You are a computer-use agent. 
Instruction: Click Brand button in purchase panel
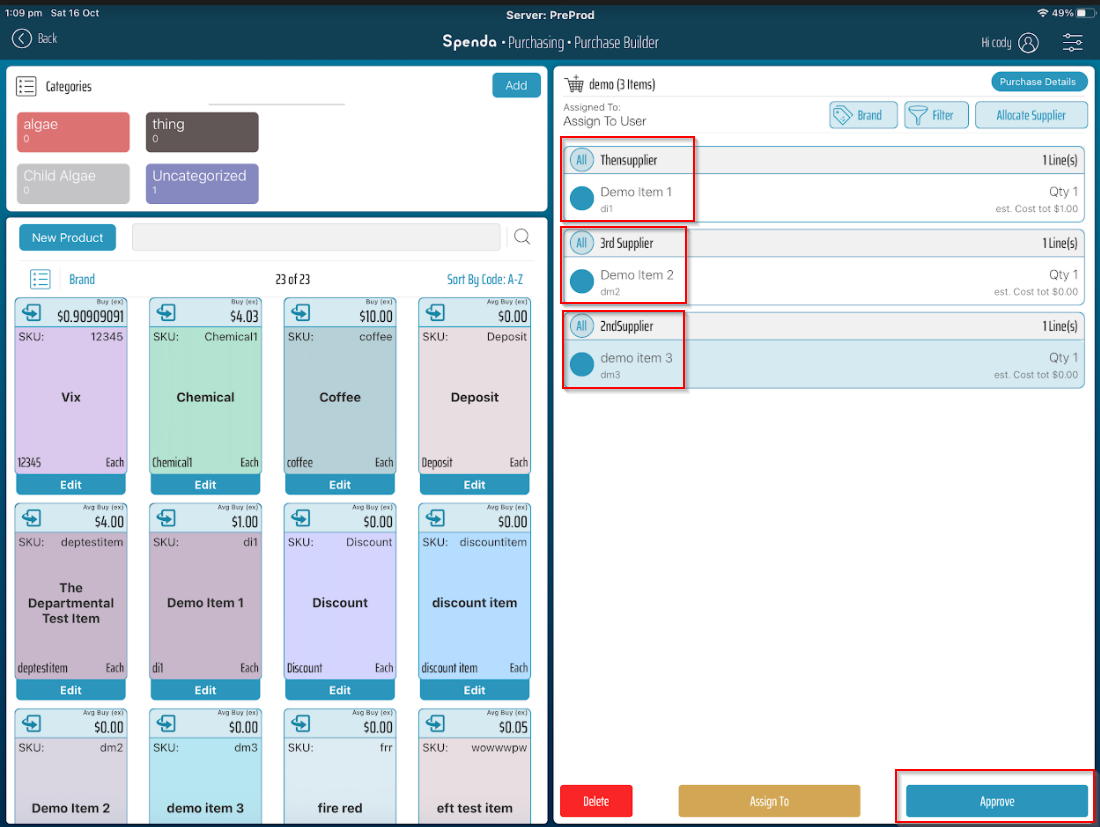click(x=864, y=115)
